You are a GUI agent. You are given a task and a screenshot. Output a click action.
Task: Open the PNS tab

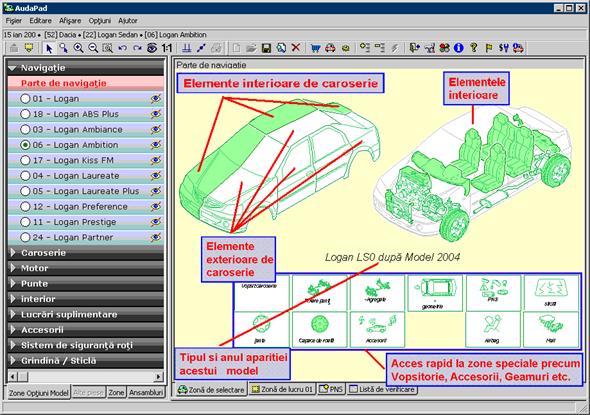(331, 389)
